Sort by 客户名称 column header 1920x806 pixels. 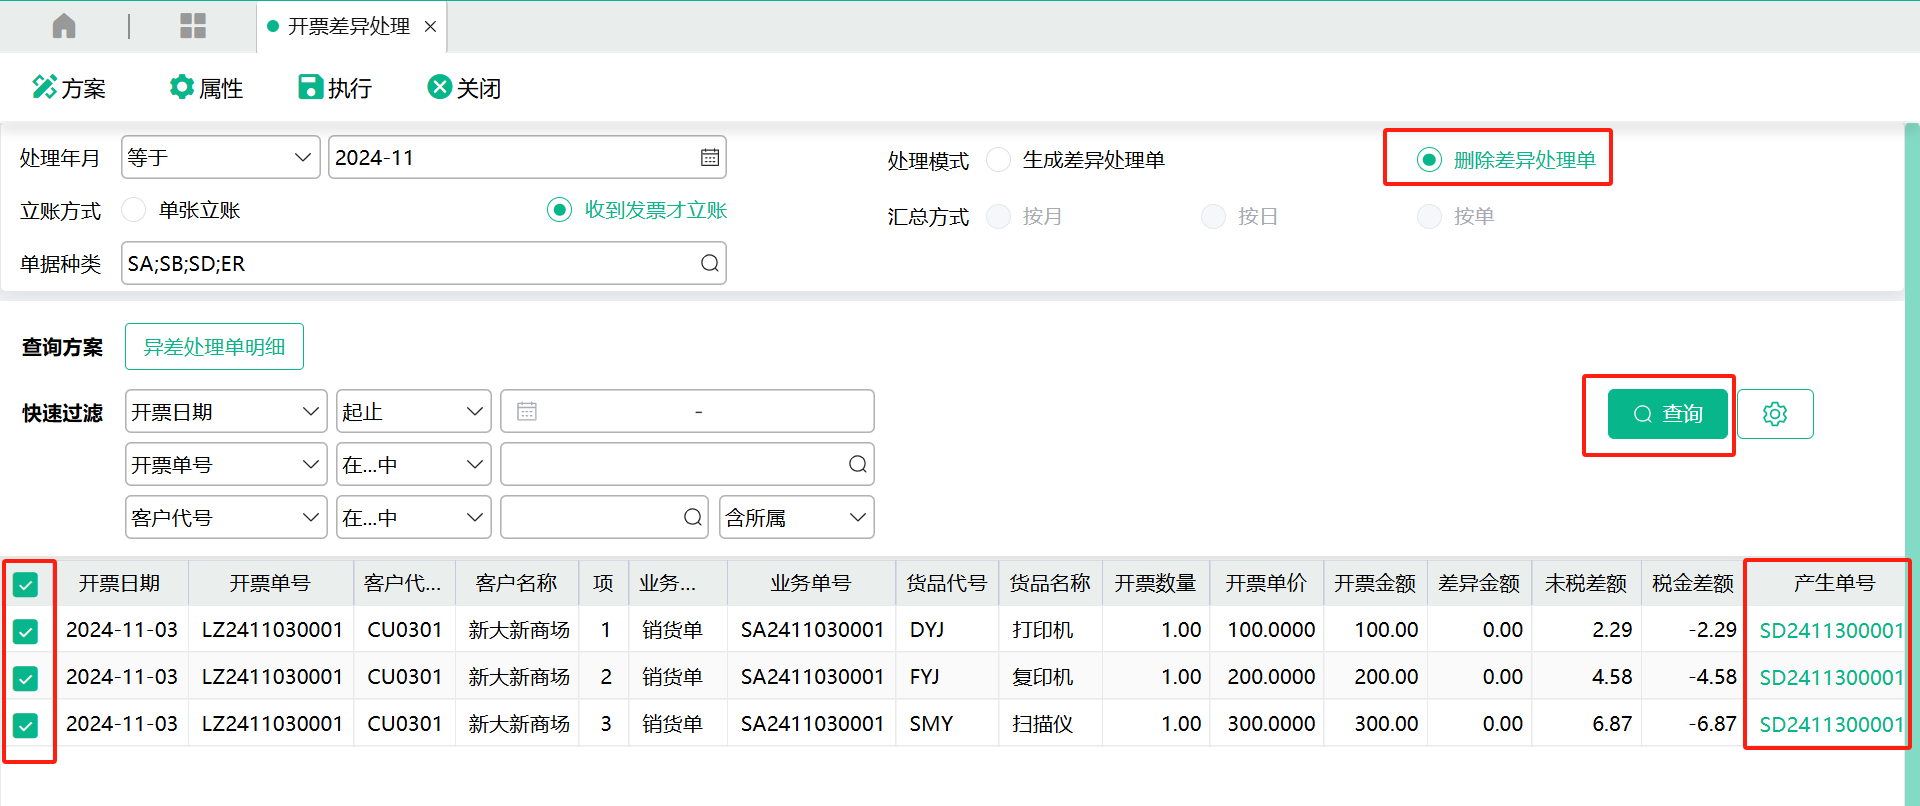(516, 583)
